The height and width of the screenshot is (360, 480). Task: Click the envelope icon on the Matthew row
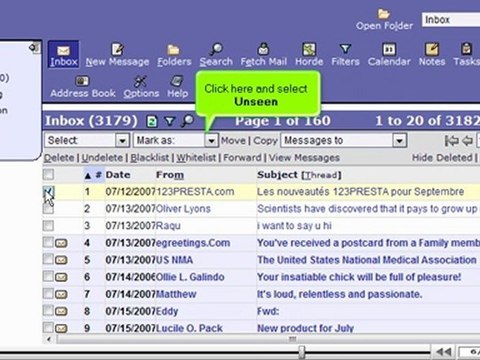(61, 295)
